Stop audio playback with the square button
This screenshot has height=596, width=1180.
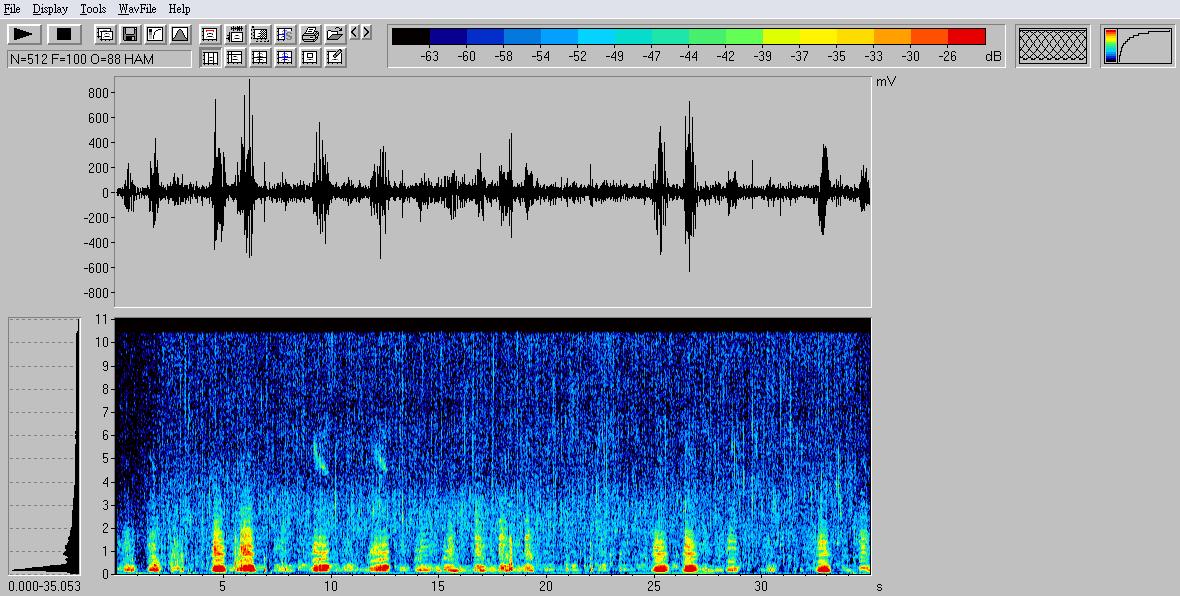click(64, 34)
